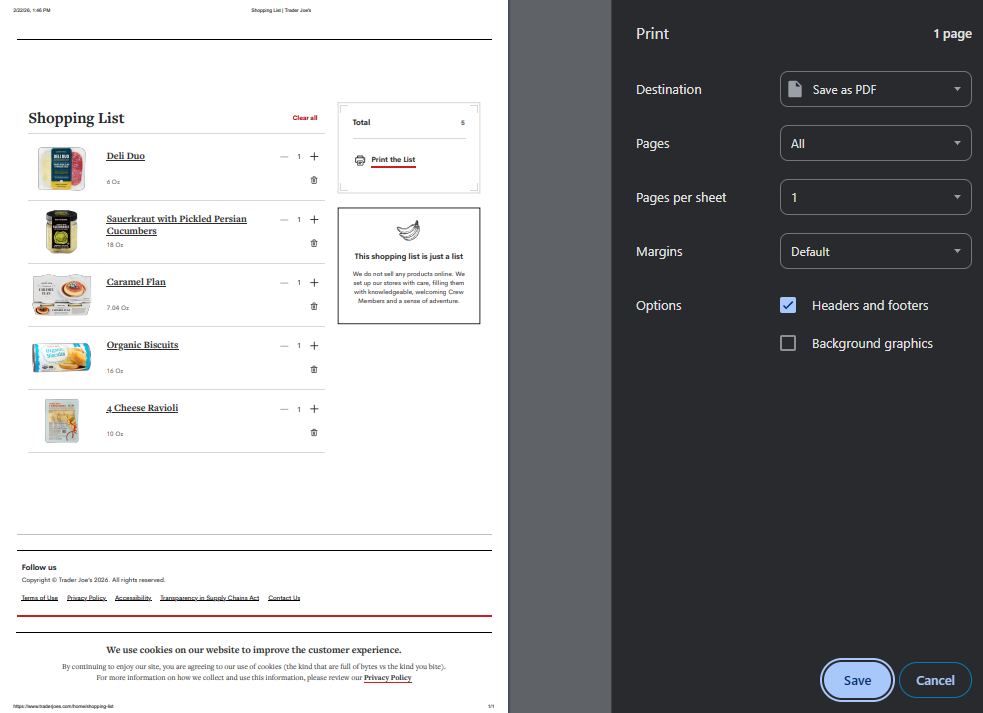The height and width of the screenshot is (713, 983).
Task: Enable Background graphics checkbox
Action: tap(788, 343)
